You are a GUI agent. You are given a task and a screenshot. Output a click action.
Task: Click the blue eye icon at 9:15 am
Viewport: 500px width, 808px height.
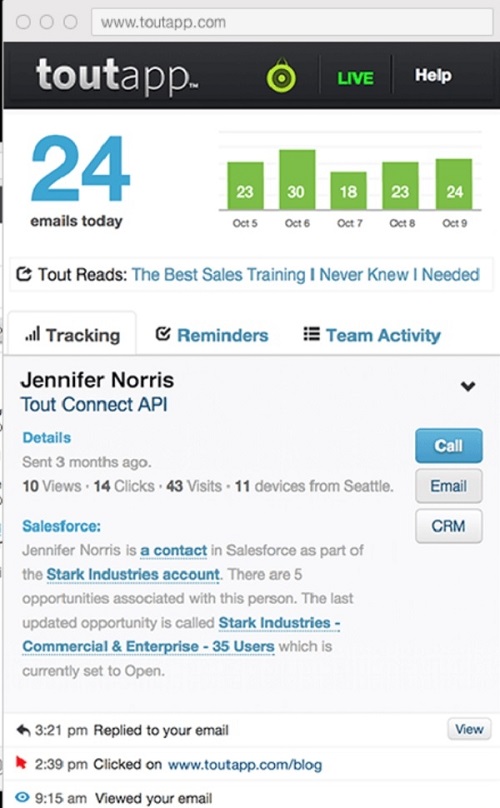(x=22, y=797)
